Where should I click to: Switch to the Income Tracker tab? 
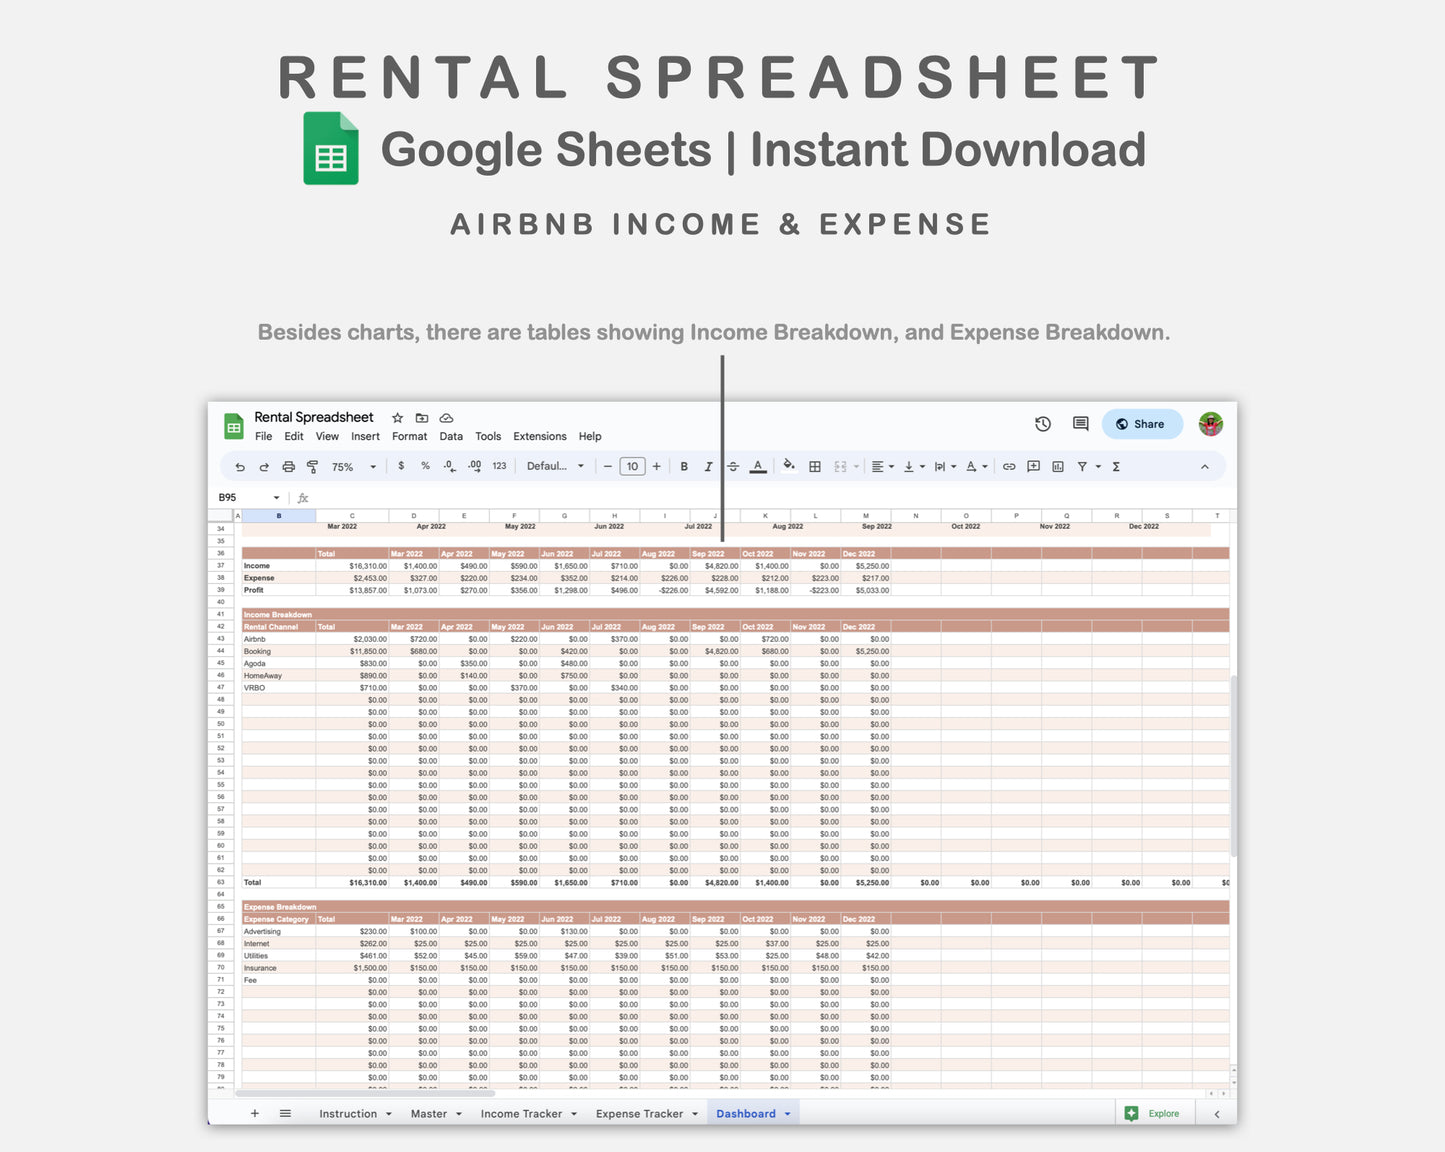tap(521, 1113)
